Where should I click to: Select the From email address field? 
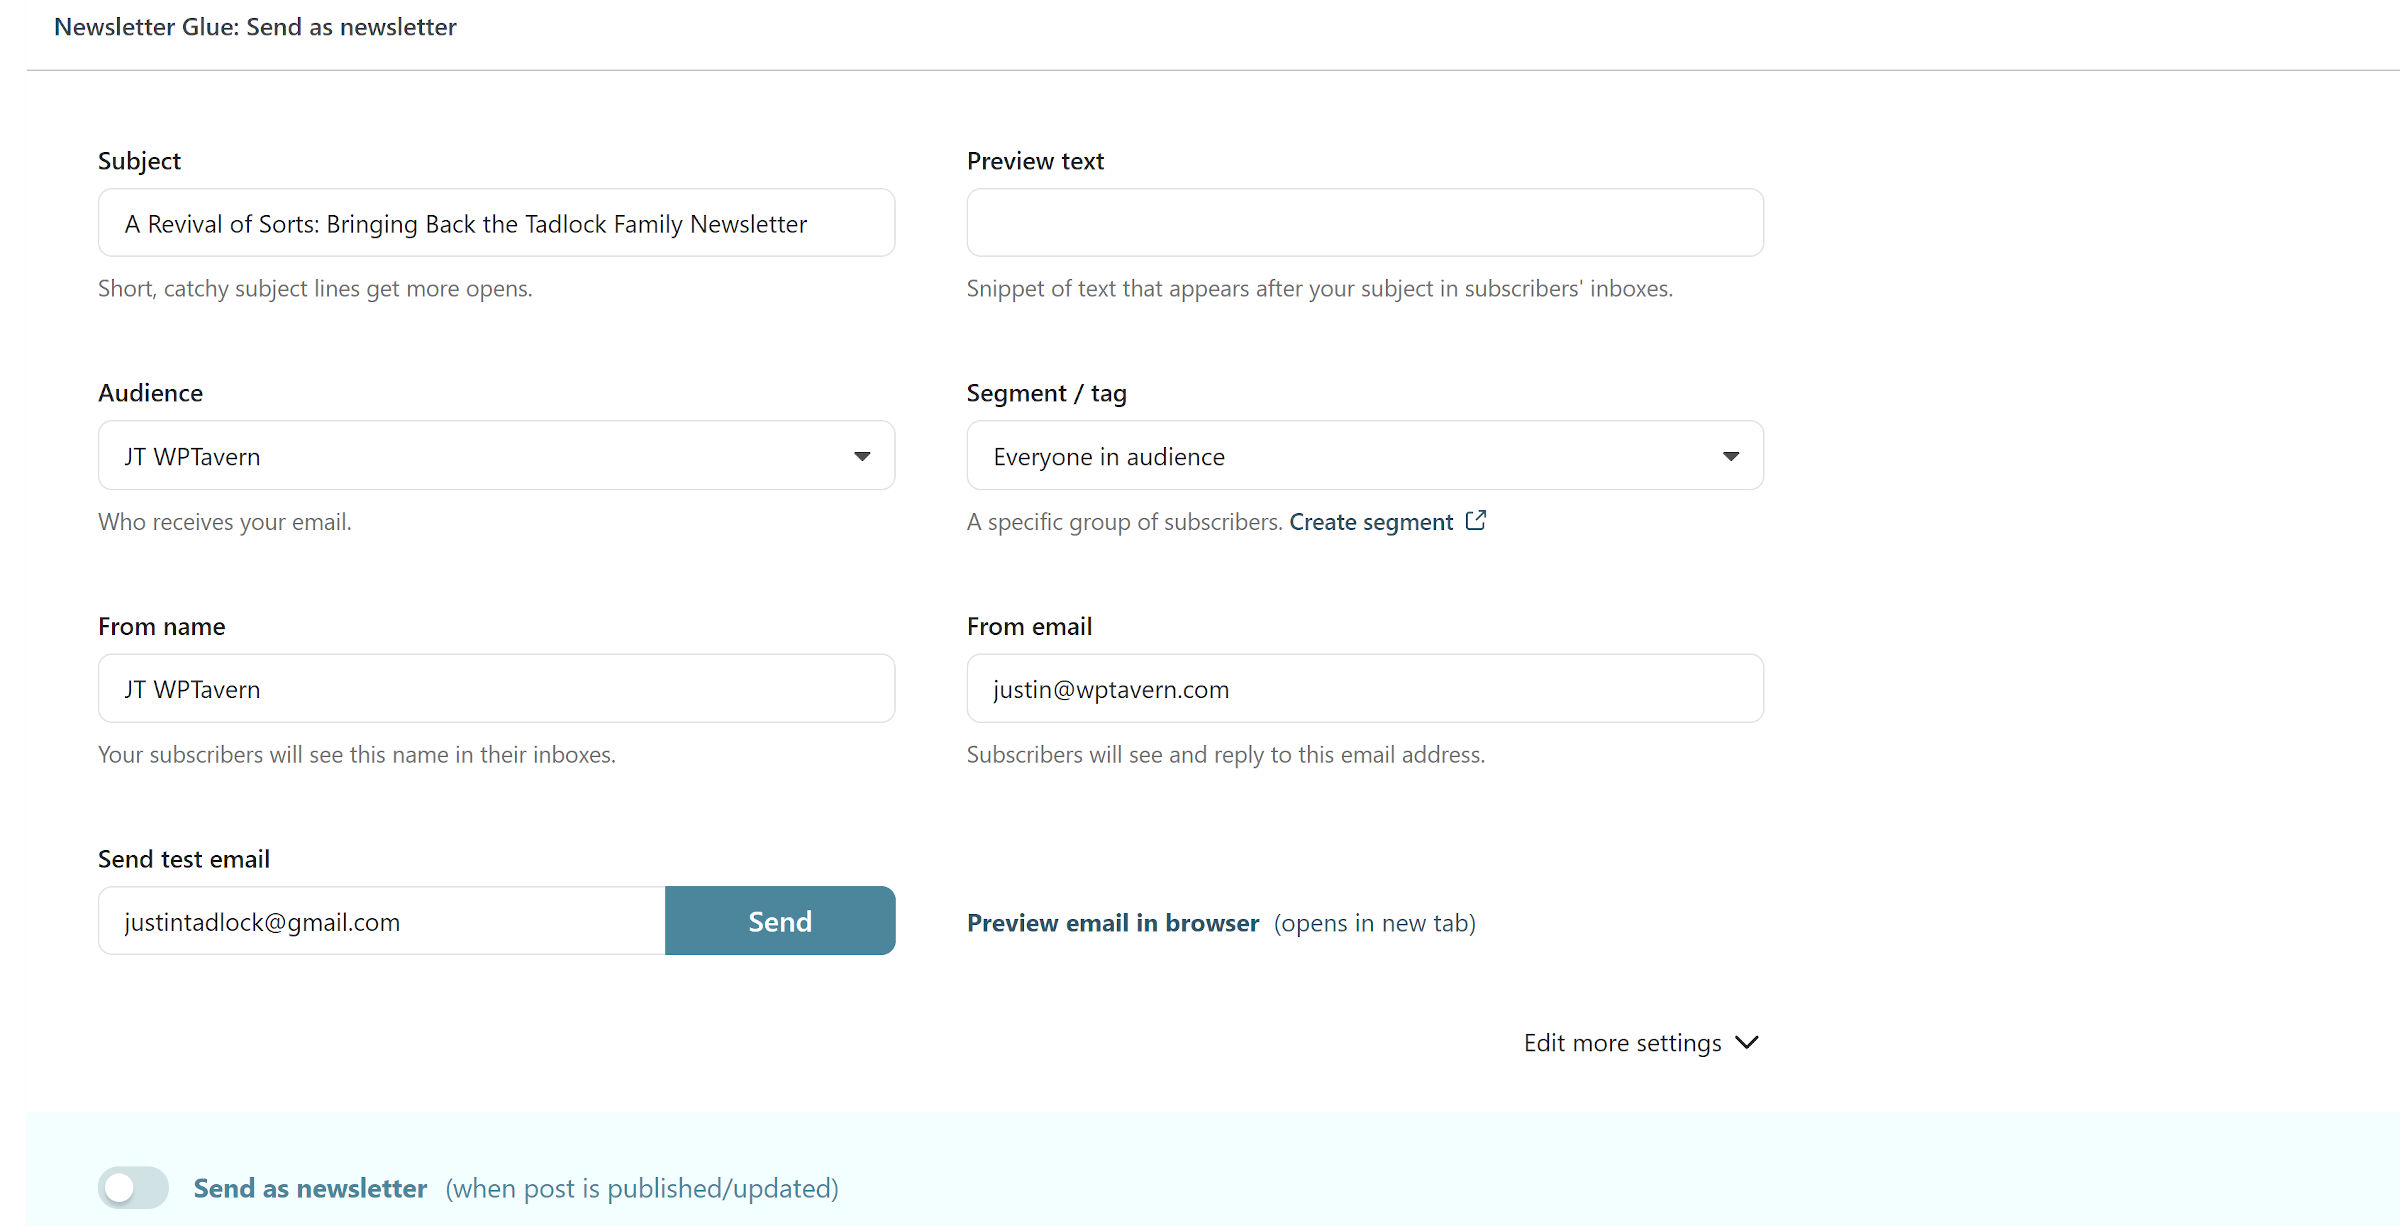[1364, 688]
